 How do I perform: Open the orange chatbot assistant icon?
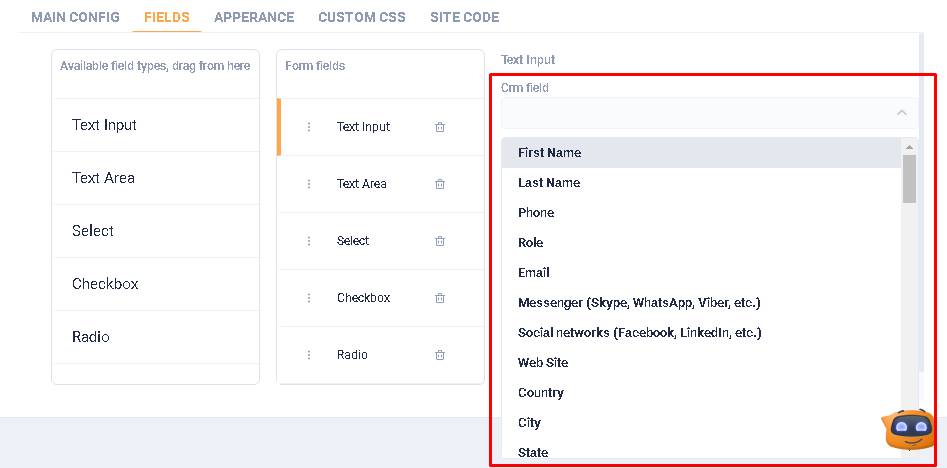[x=908, y=429]
